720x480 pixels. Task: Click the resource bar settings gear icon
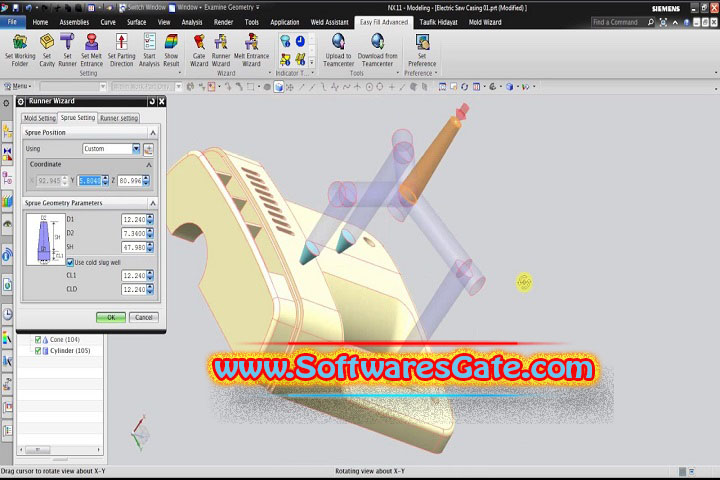click(x=6, y=103)
